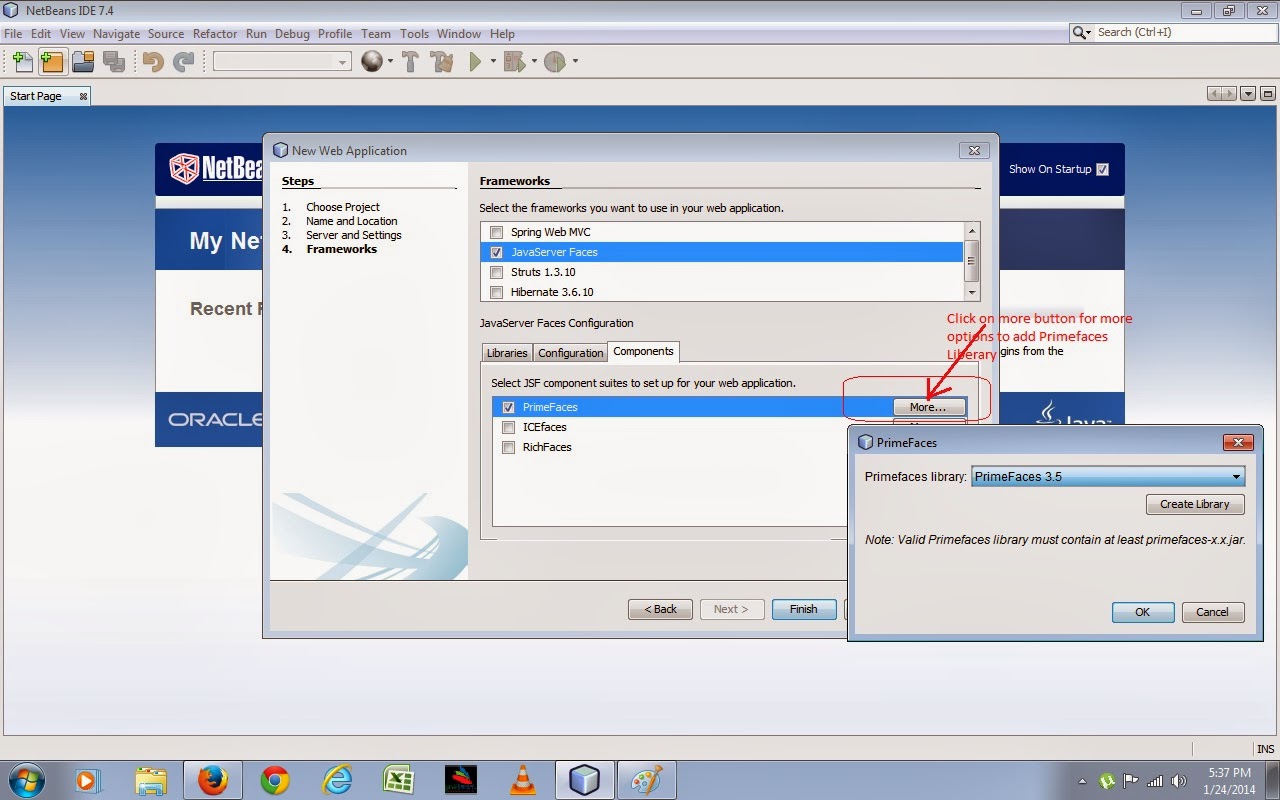Uncheck the JavaServer Faces framework
1280x800 pixels.
tap(497, 252)
